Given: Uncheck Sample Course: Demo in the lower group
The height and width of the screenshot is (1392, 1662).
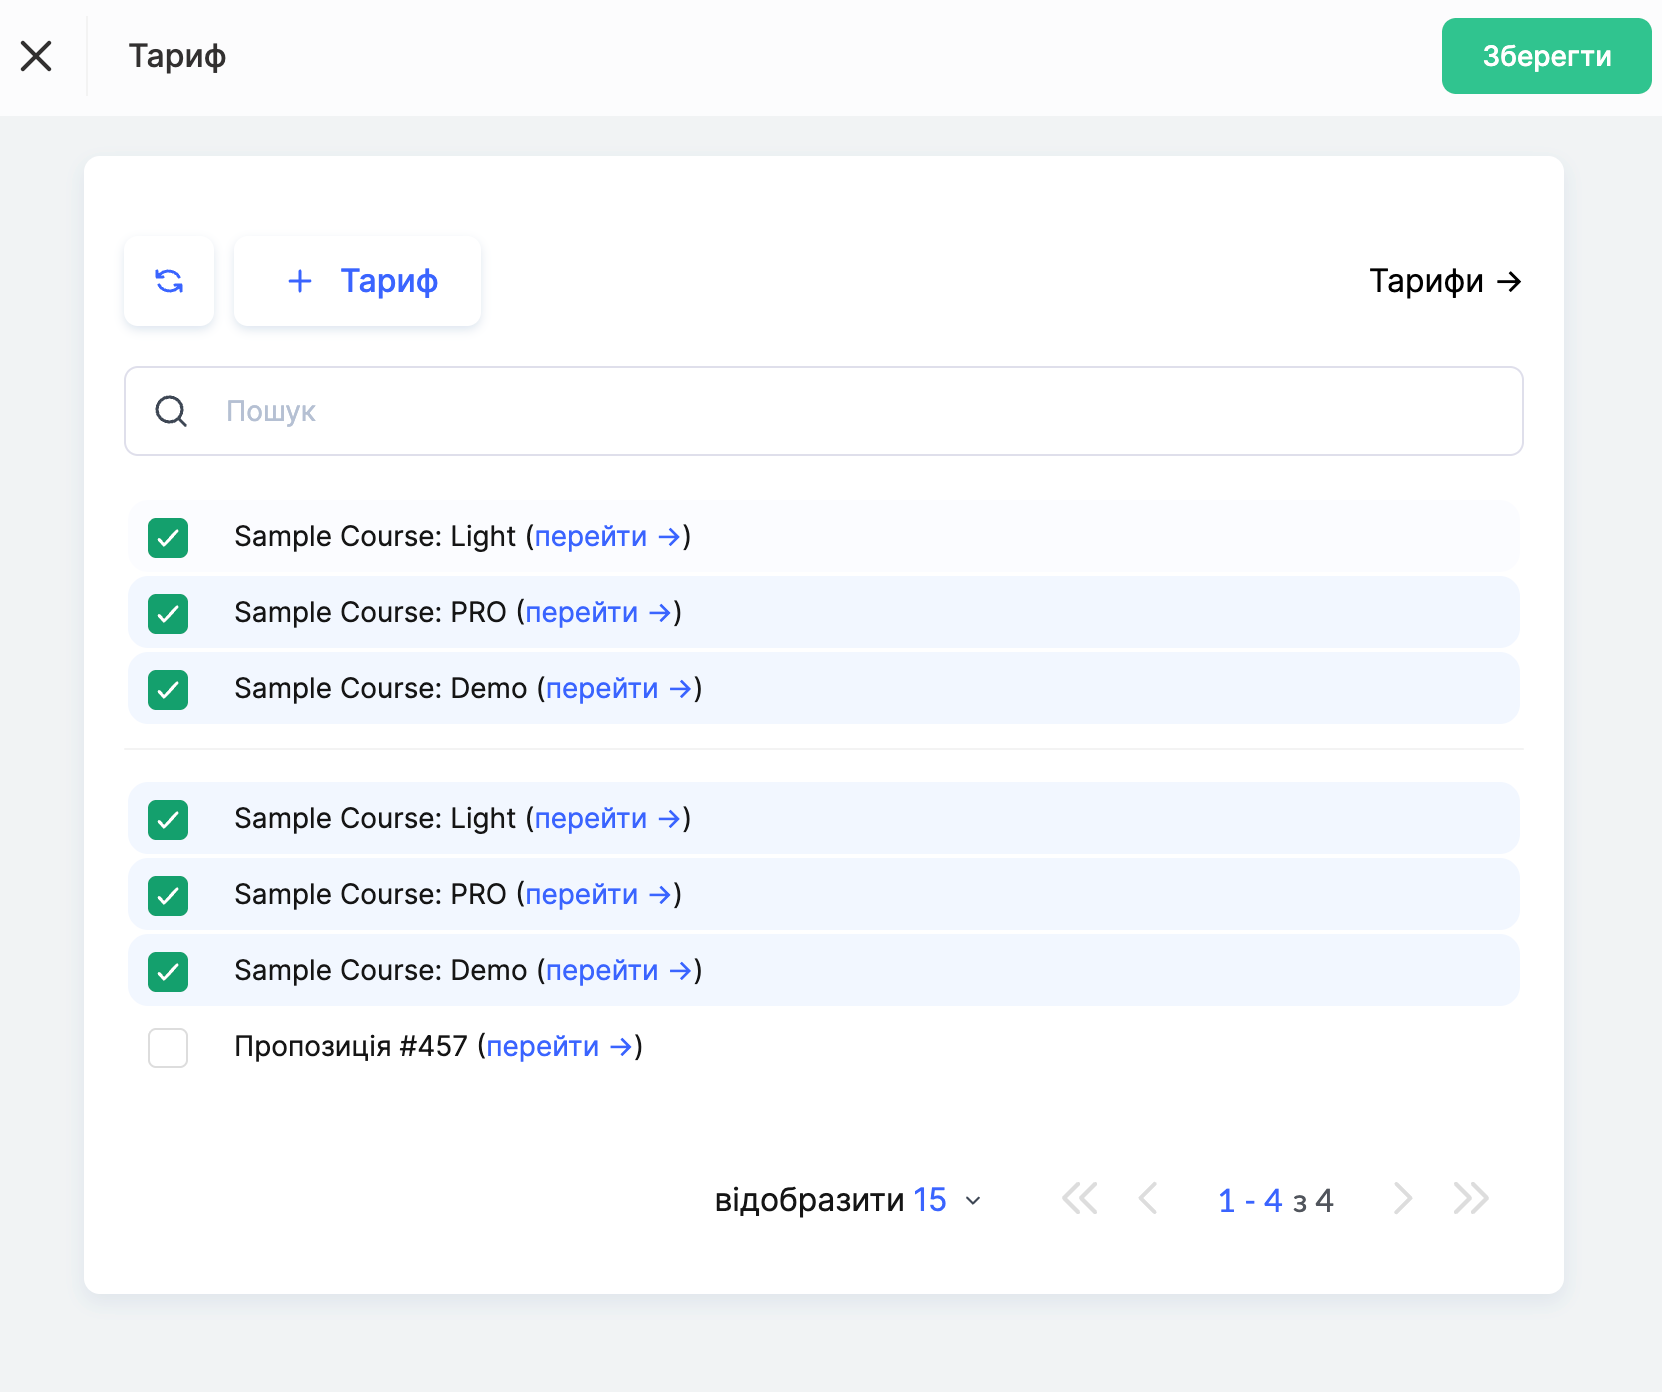Looking at the screenshot, I should click(x=168, y=972).
